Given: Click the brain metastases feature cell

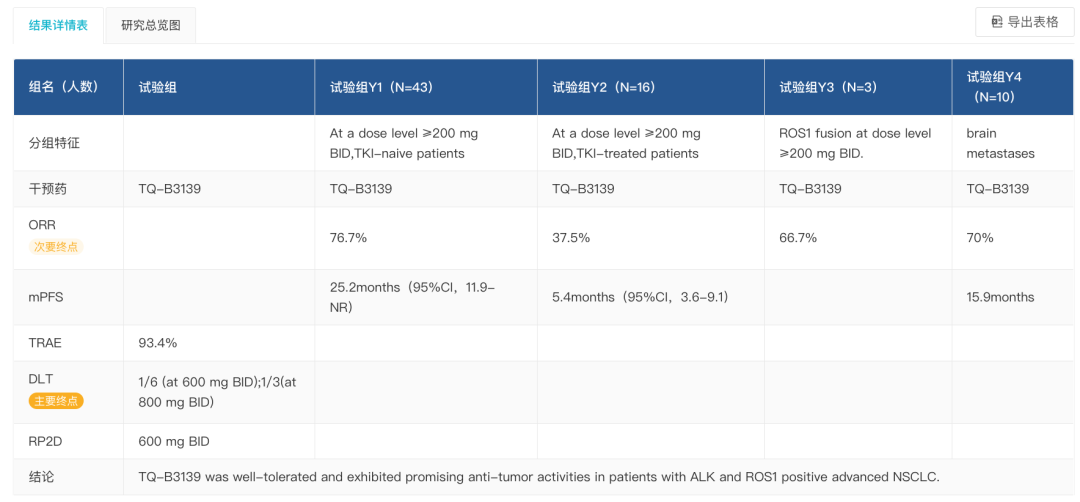Looking at the screenshot, I should tap(1012, 143).
